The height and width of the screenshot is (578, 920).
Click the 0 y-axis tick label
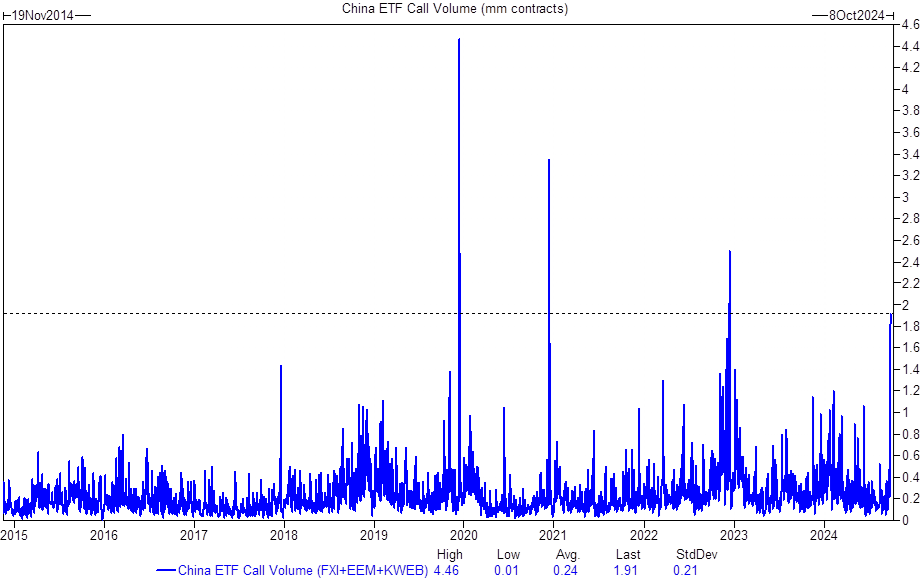point(907,520)
